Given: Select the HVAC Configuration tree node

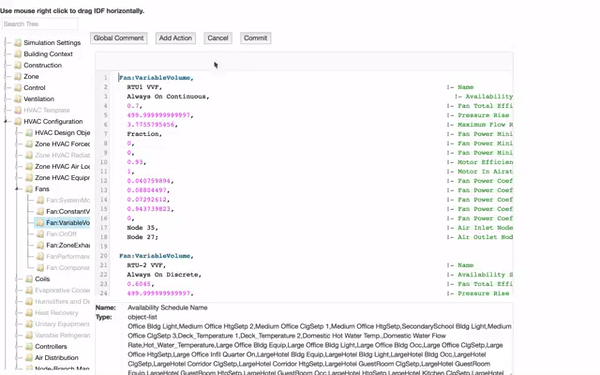Looking at the screenshot, I should [x=53, y=121].
